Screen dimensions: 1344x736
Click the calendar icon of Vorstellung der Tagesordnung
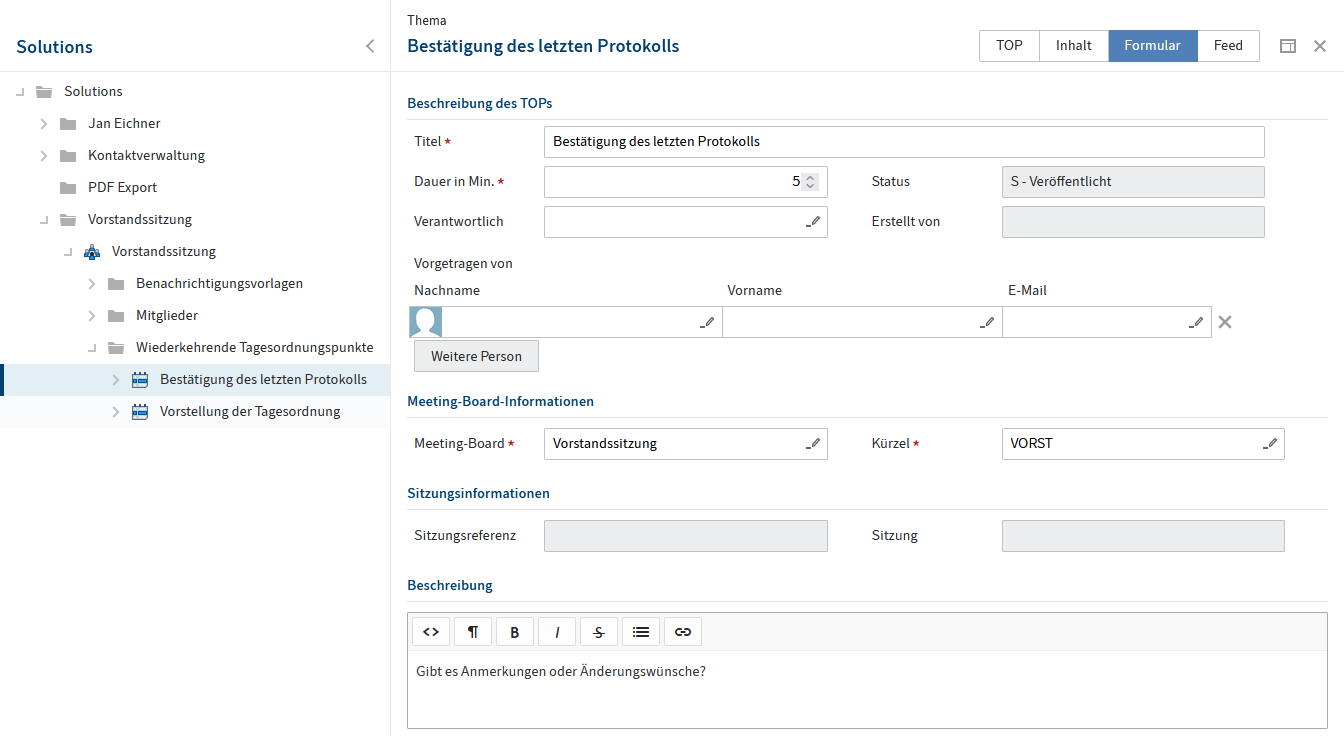click(140, 412)
